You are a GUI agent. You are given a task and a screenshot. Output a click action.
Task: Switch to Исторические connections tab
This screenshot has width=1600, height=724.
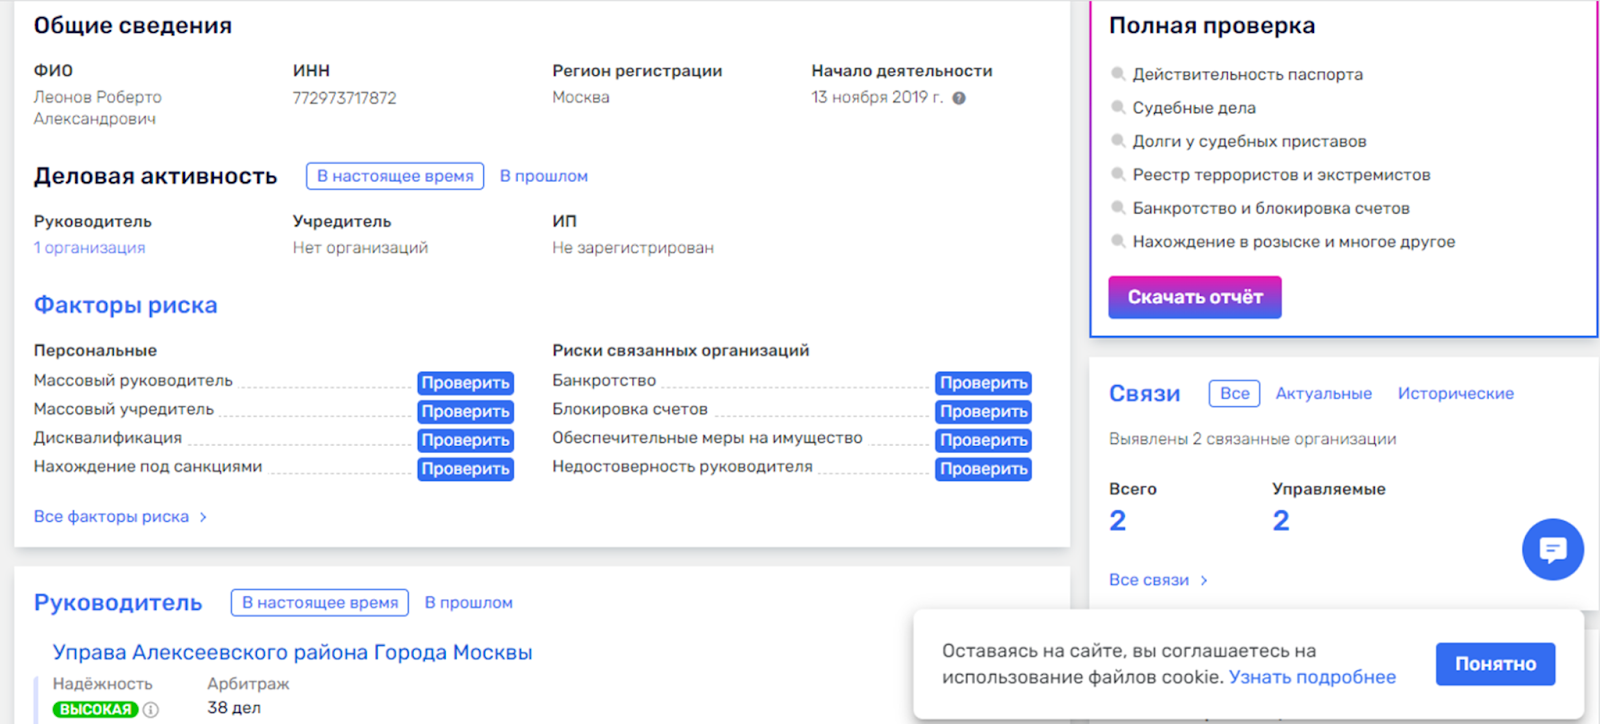tap(1456, 394)
